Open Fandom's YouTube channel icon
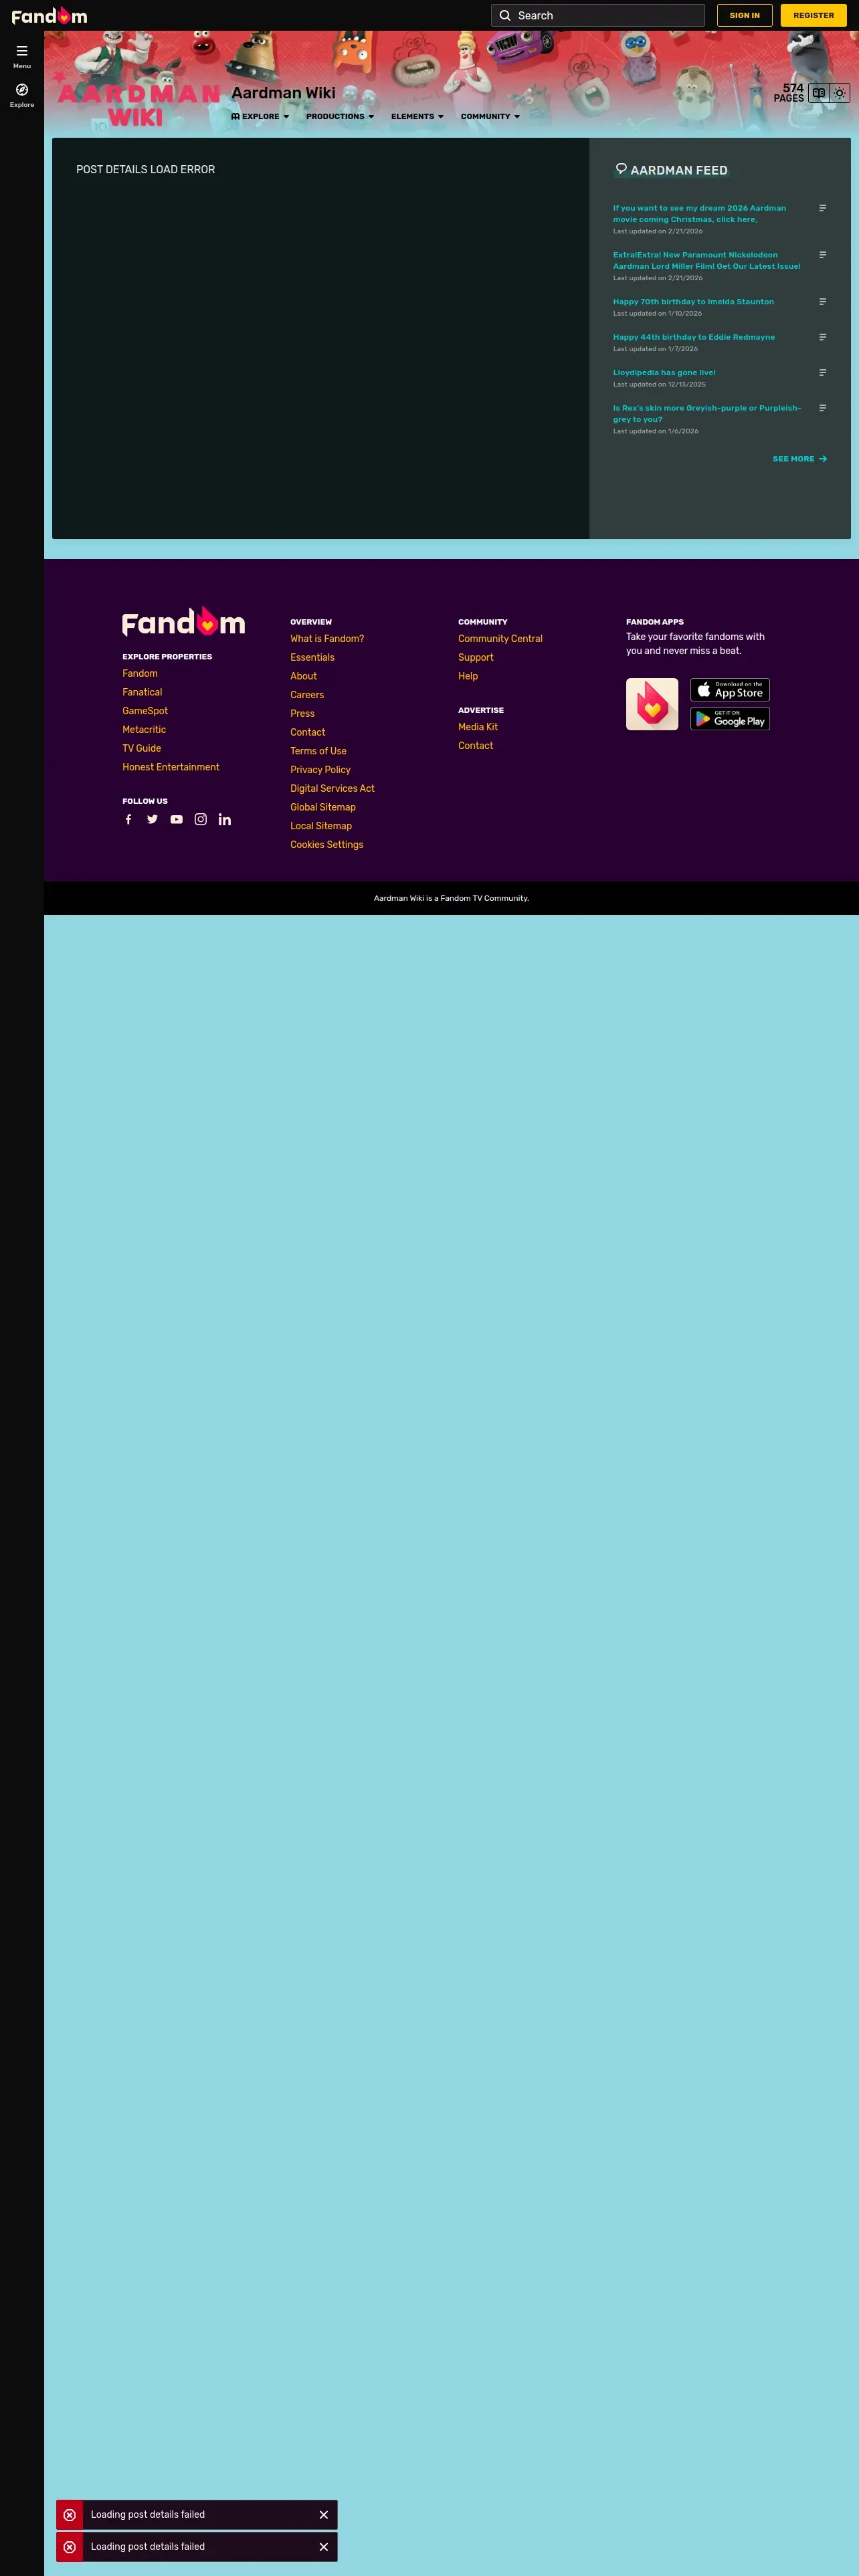 pyautogui.click(x=176, y=820)
